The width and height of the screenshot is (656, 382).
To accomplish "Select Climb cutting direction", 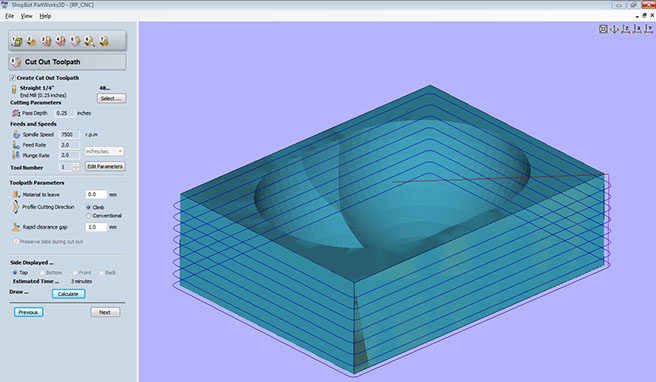I will tap(88, 207).
